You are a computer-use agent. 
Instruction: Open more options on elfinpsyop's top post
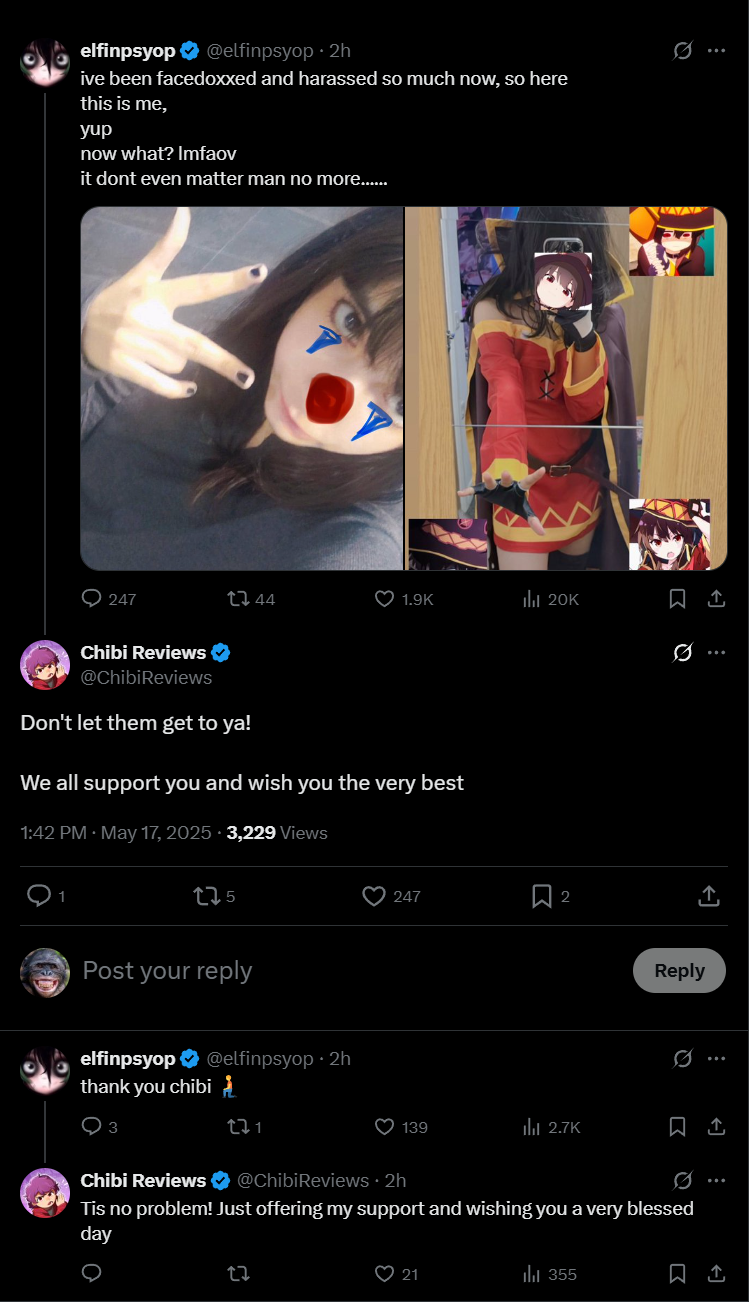point(716,51)
